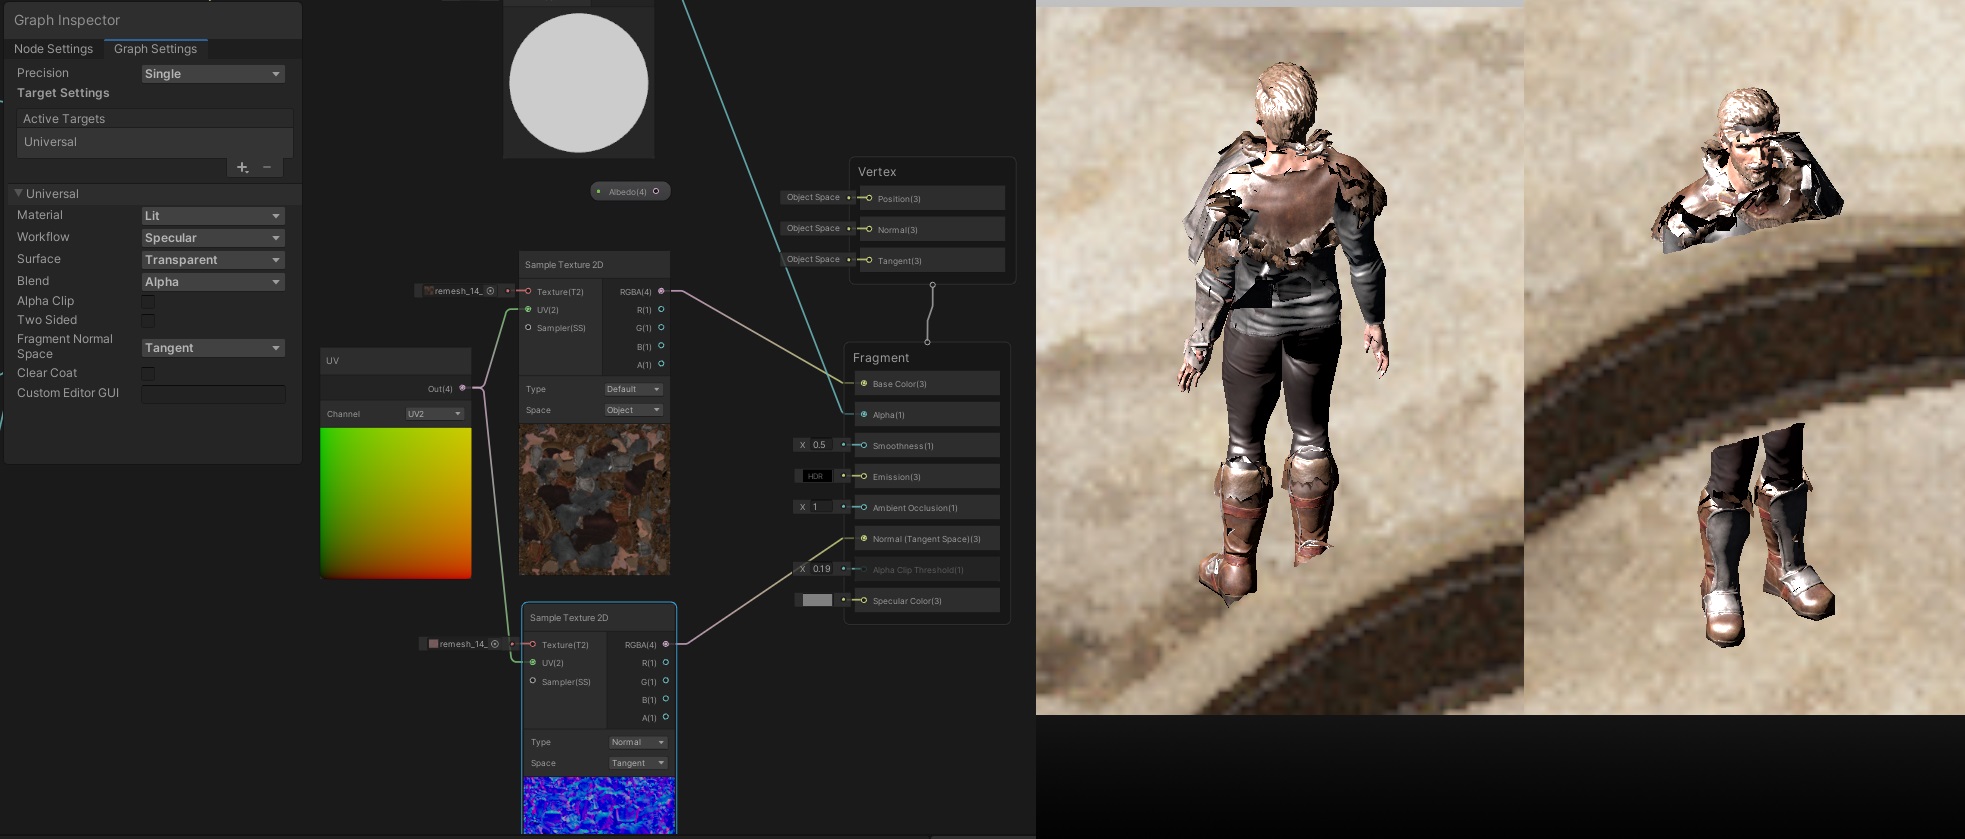The image size is (1965, 839).
Task: Click the Sampler(SS) input port of upper Sample Texture 2D
Action: (x=528, y=327)
